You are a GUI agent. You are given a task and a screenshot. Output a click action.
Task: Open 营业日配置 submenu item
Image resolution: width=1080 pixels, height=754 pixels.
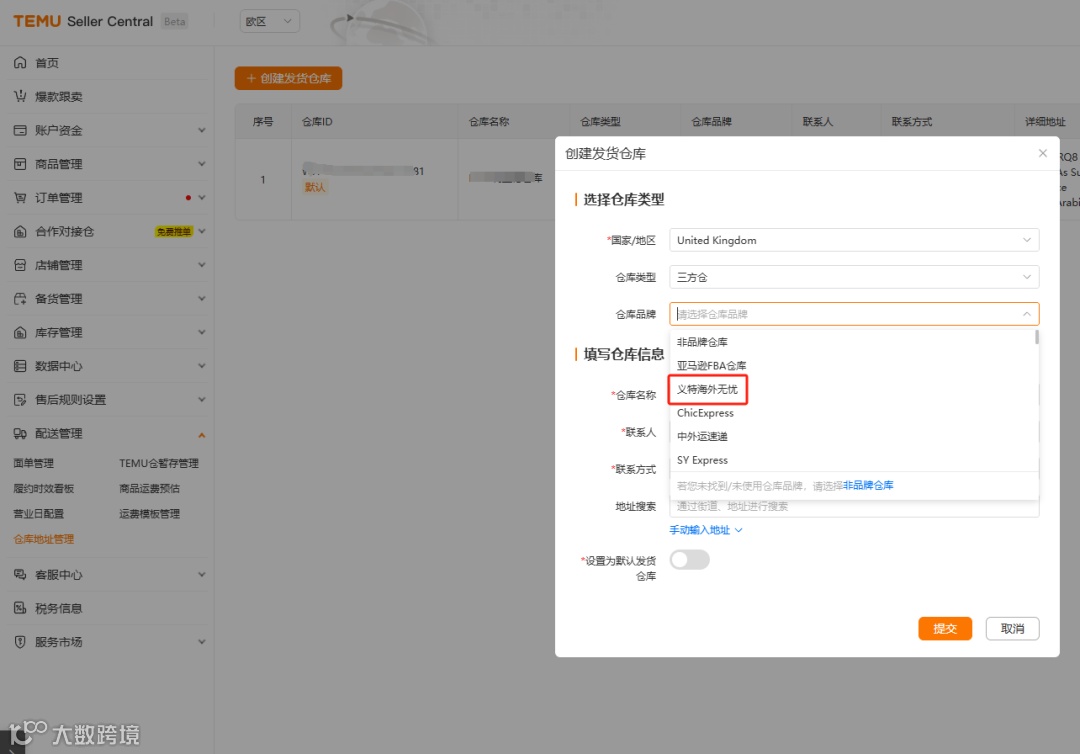click(x=39, y=514)
